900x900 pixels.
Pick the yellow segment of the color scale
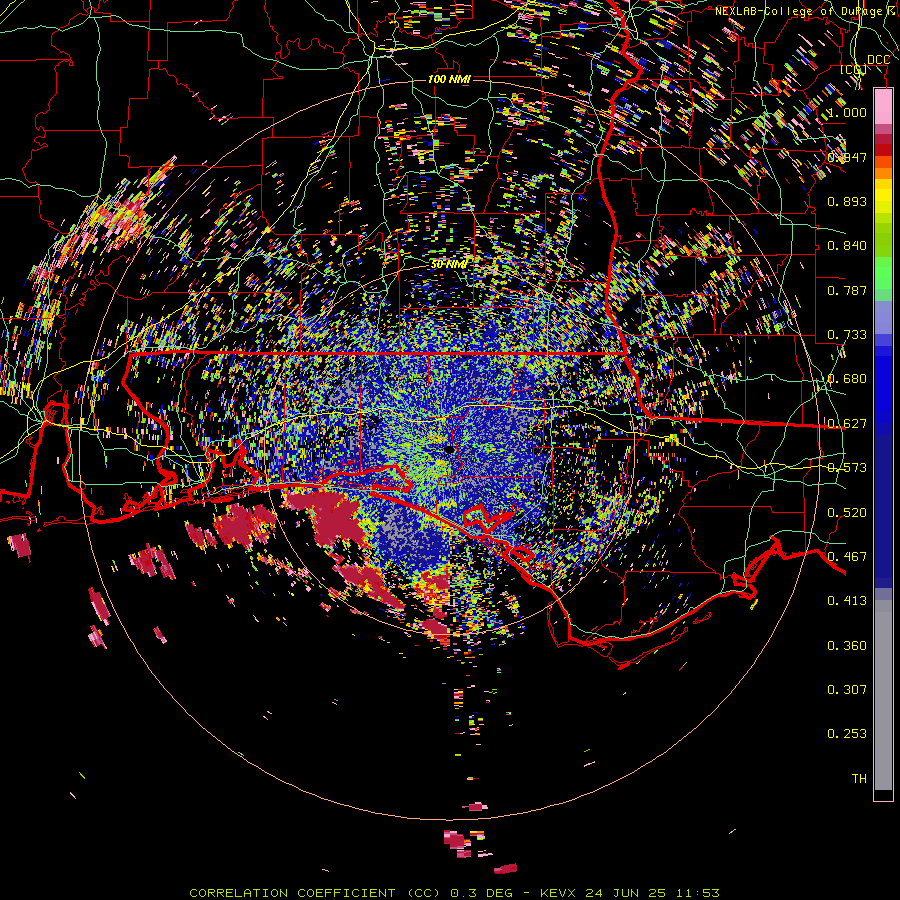[883, 196]
